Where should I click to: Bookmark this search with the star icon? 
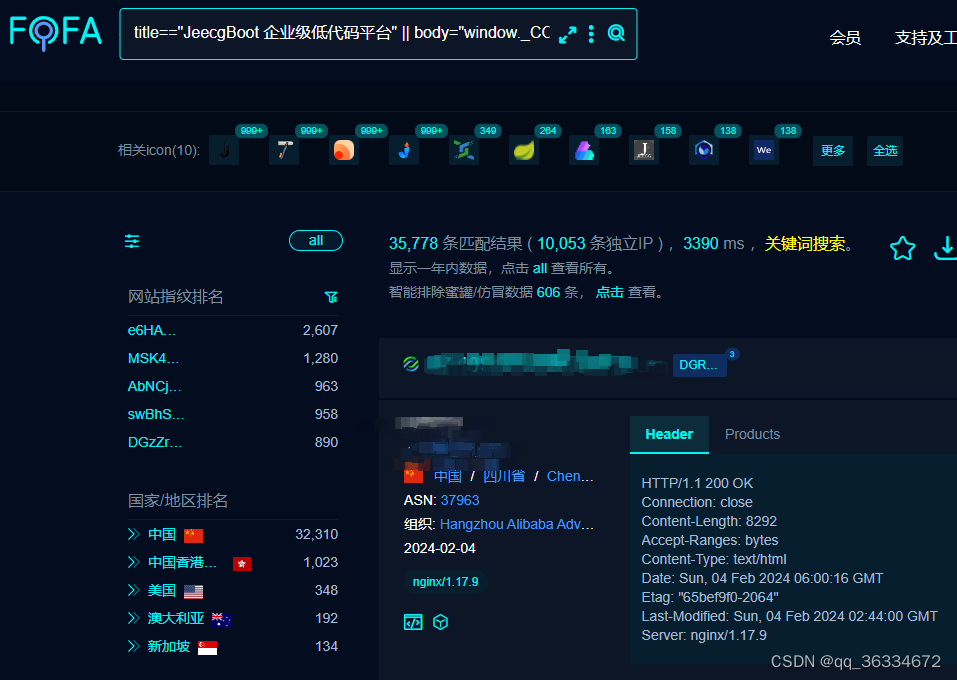(x=902, y=248)
